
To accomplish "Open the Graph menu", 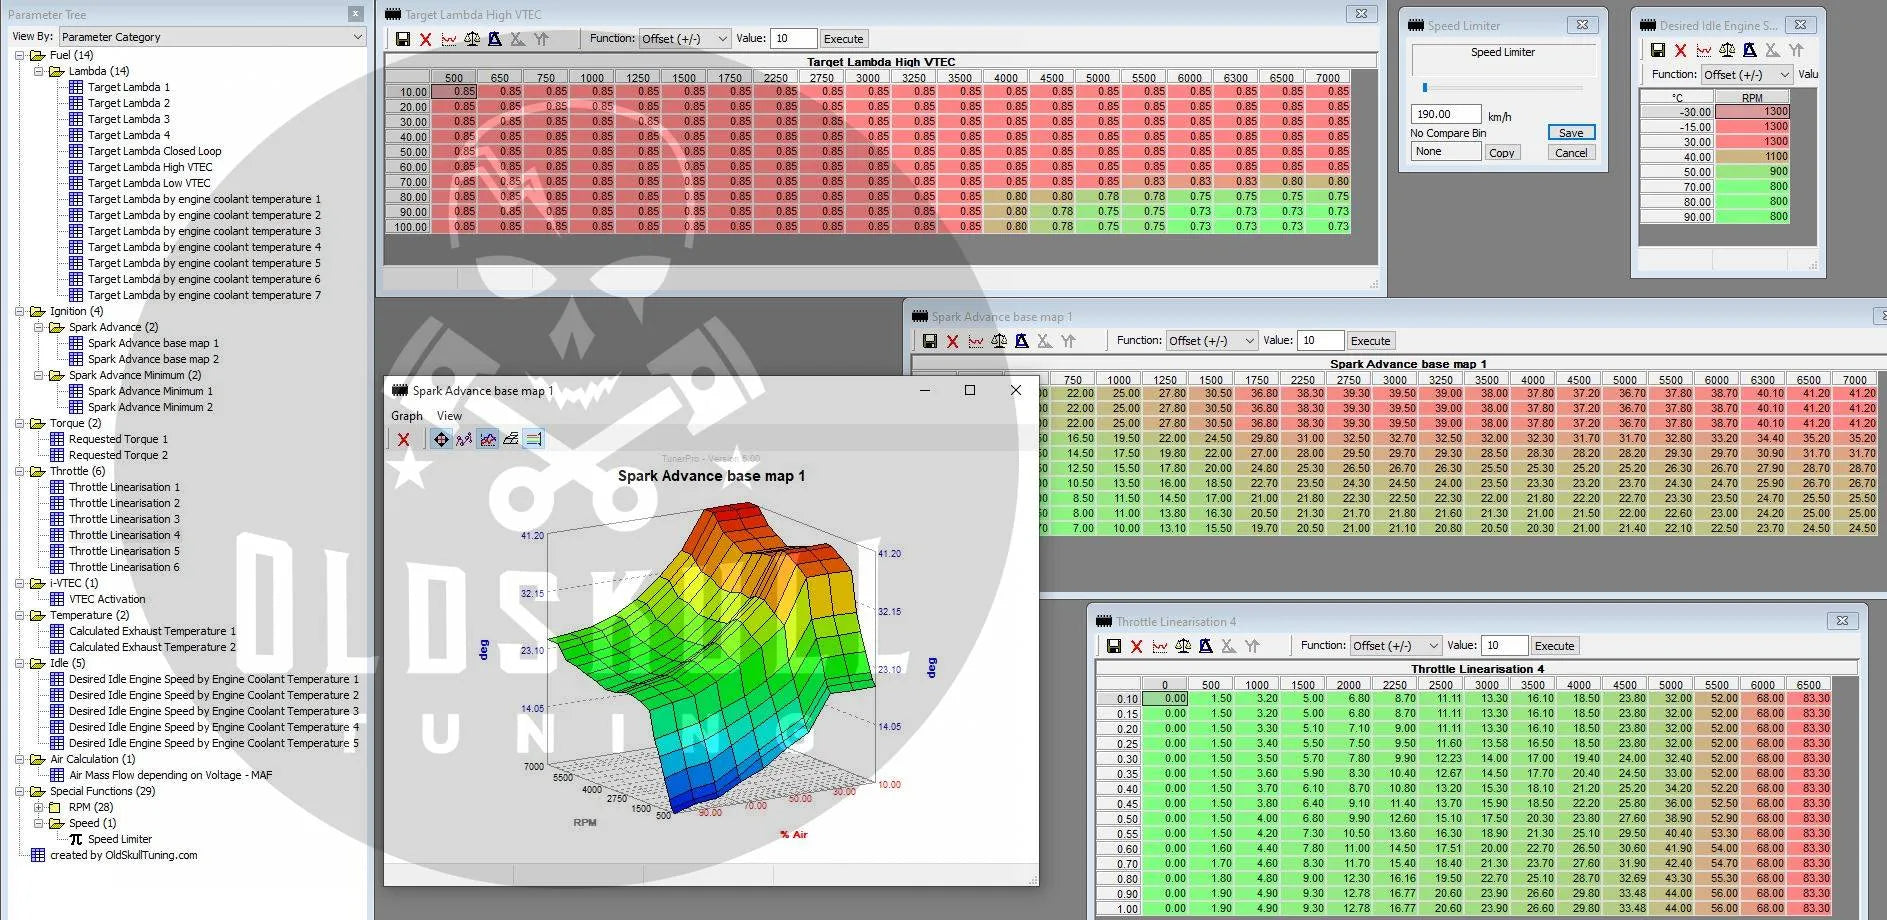I will click(x=406, y=416).
